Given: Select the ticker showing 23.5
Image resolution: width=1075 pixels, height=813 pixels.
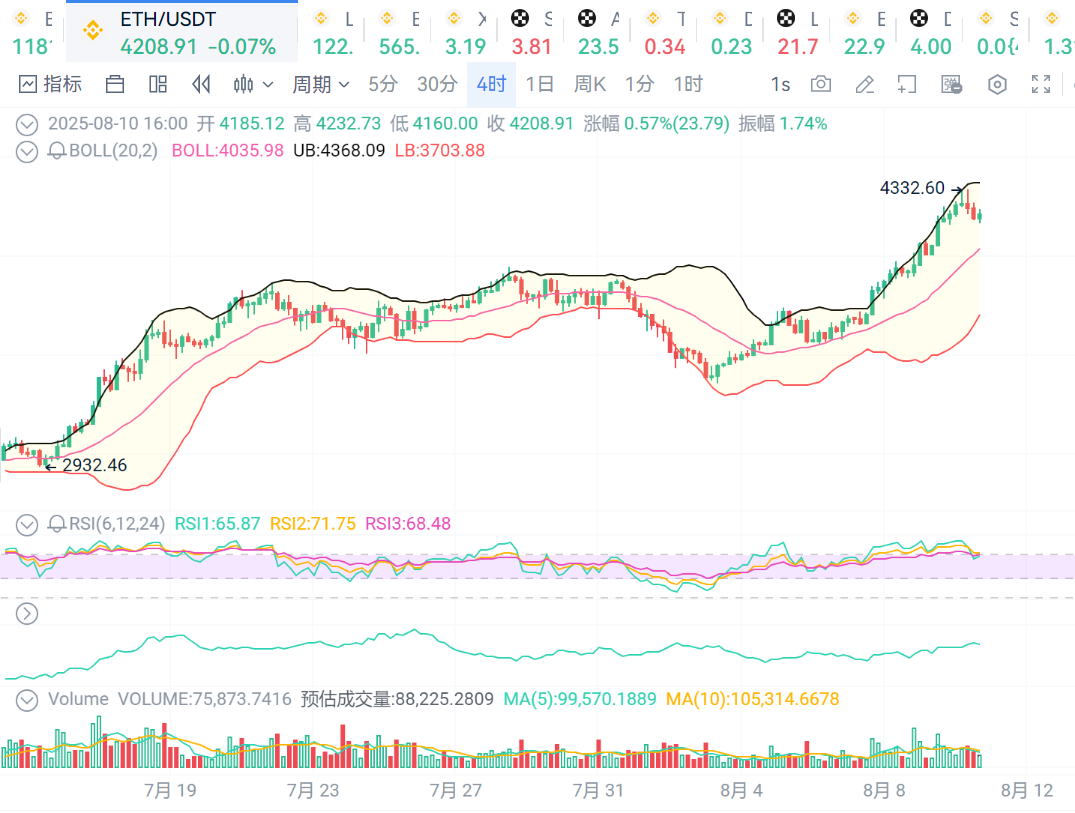Looking at the screenshot, I should point(599,33).
